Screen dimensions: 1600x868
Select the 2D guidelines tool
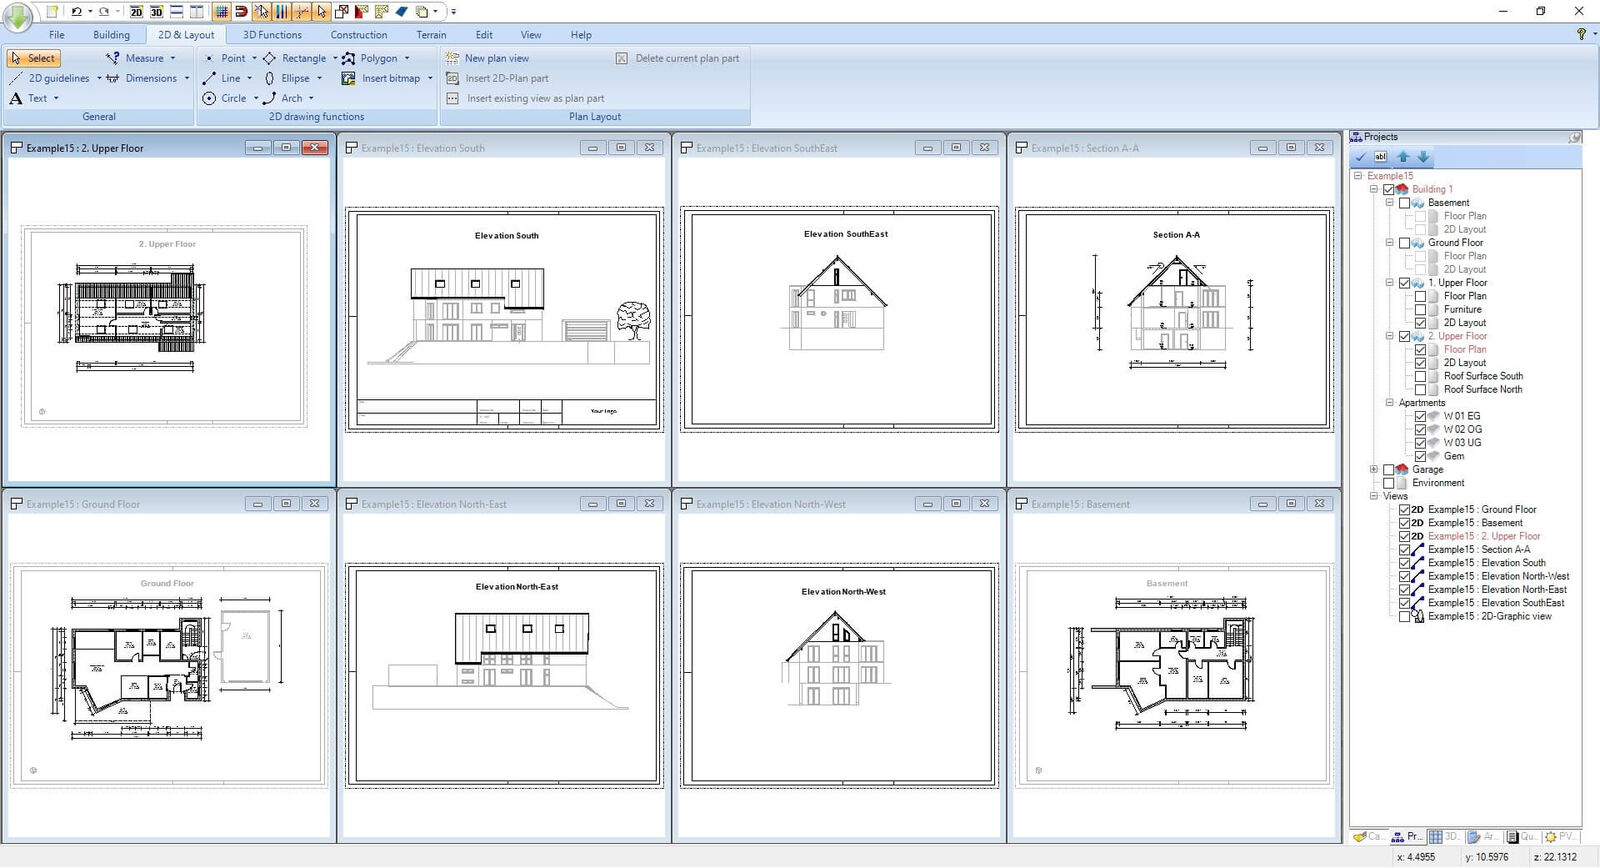(x=49, y=78)
